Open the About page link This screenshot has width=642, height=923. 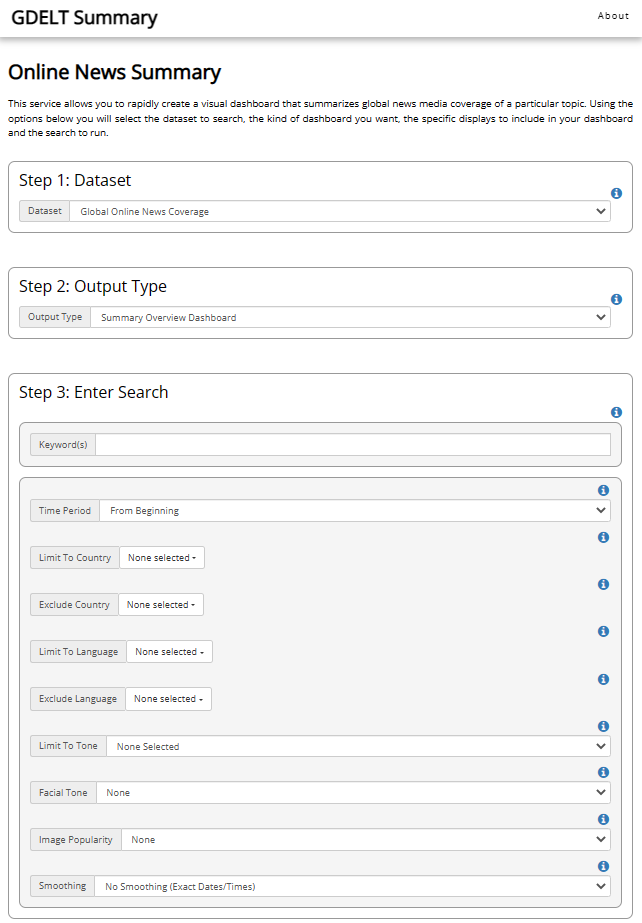613,16
